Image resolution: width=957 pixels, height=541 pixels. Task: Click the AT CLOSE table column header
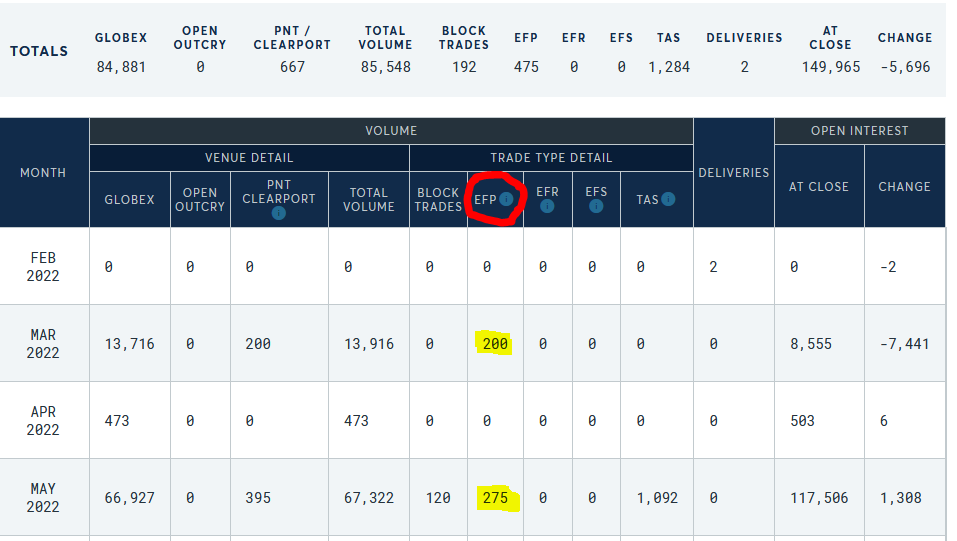(x=819, y=187)
